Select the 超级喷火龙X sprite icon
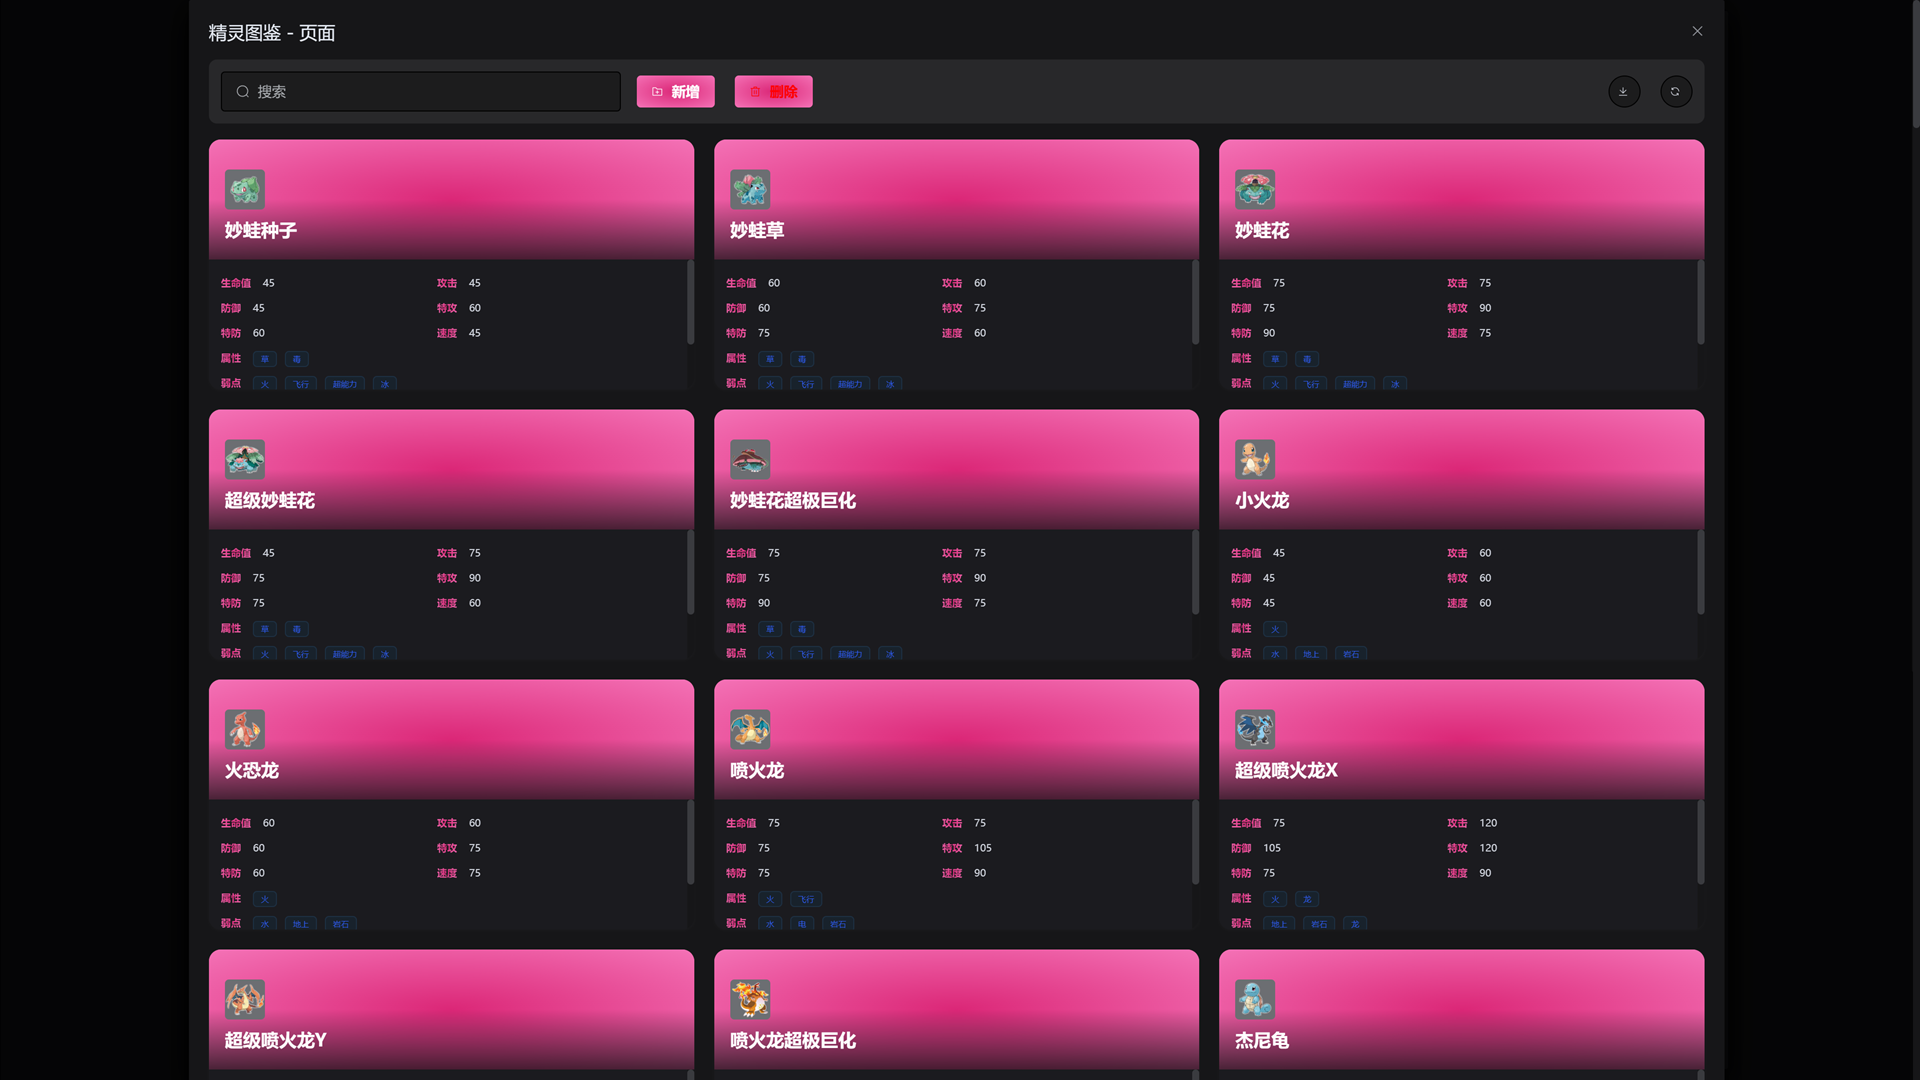The height and width of the screenshot is (1080, 1920). coord(1254,729)
